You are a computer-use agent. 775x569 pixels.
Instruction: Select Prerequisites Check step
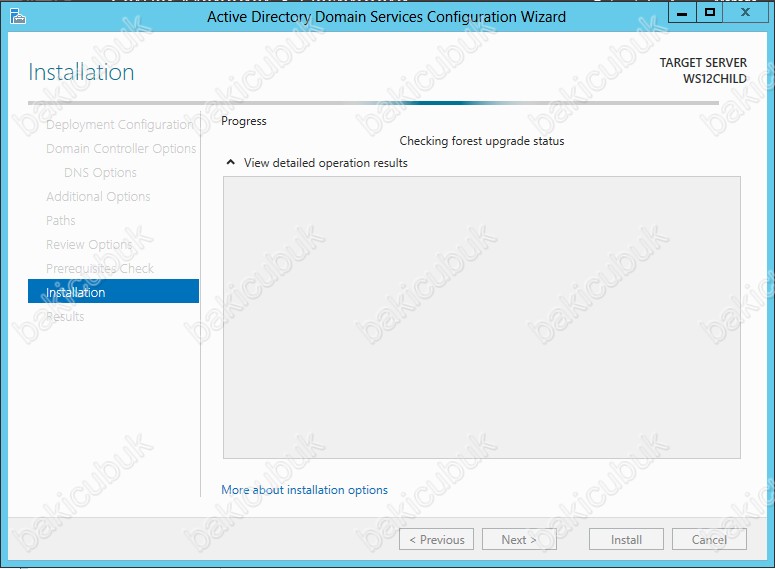100,268
